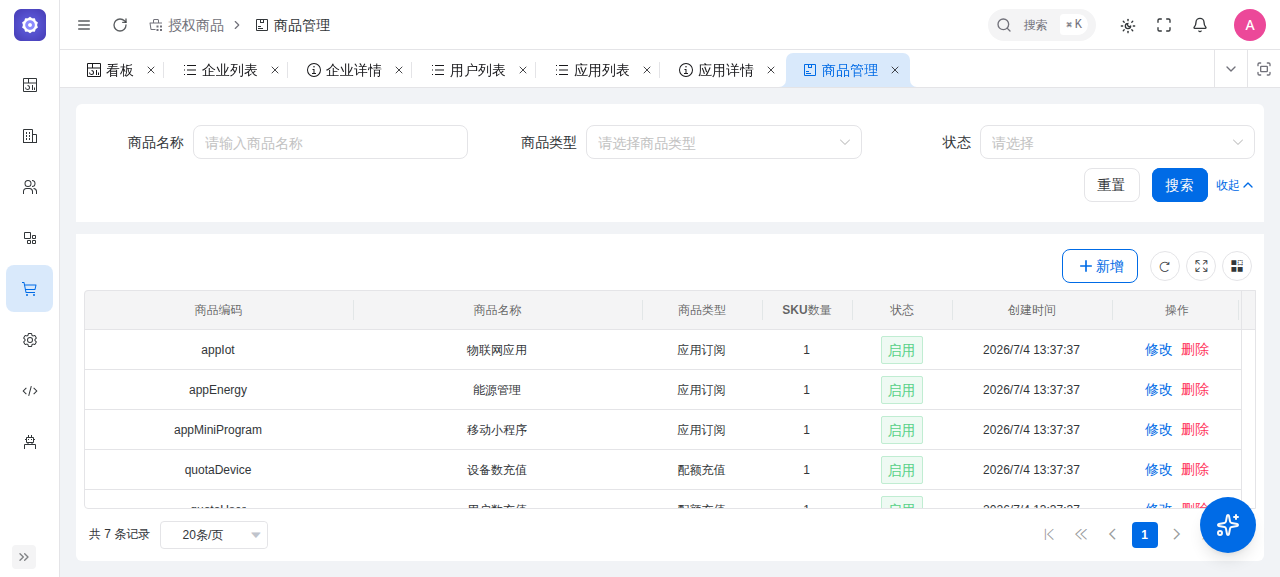Screen dimensions: 1280x577
Task: Open the notifications bell
Action: (1200, 25)
